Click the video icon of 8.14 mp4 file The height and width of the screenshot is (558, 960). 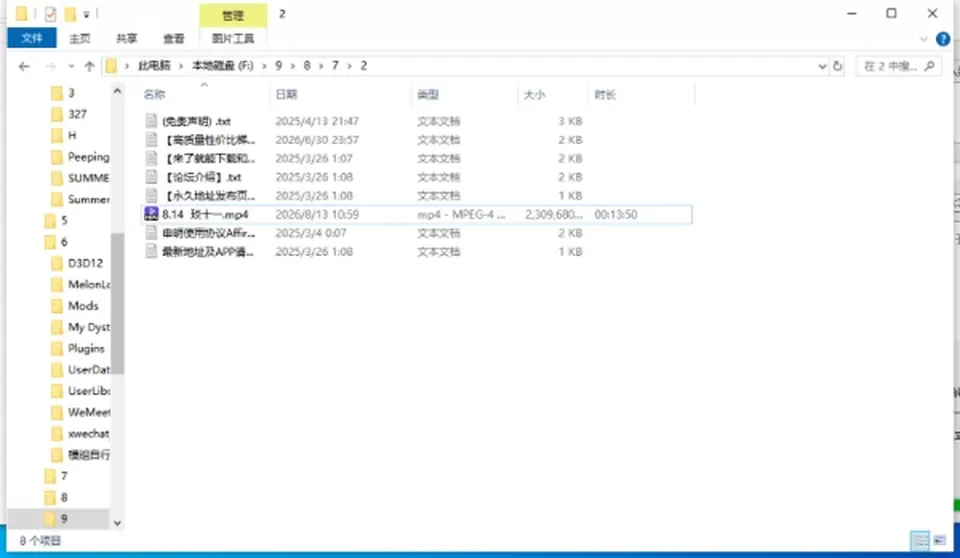pos(151,214)
